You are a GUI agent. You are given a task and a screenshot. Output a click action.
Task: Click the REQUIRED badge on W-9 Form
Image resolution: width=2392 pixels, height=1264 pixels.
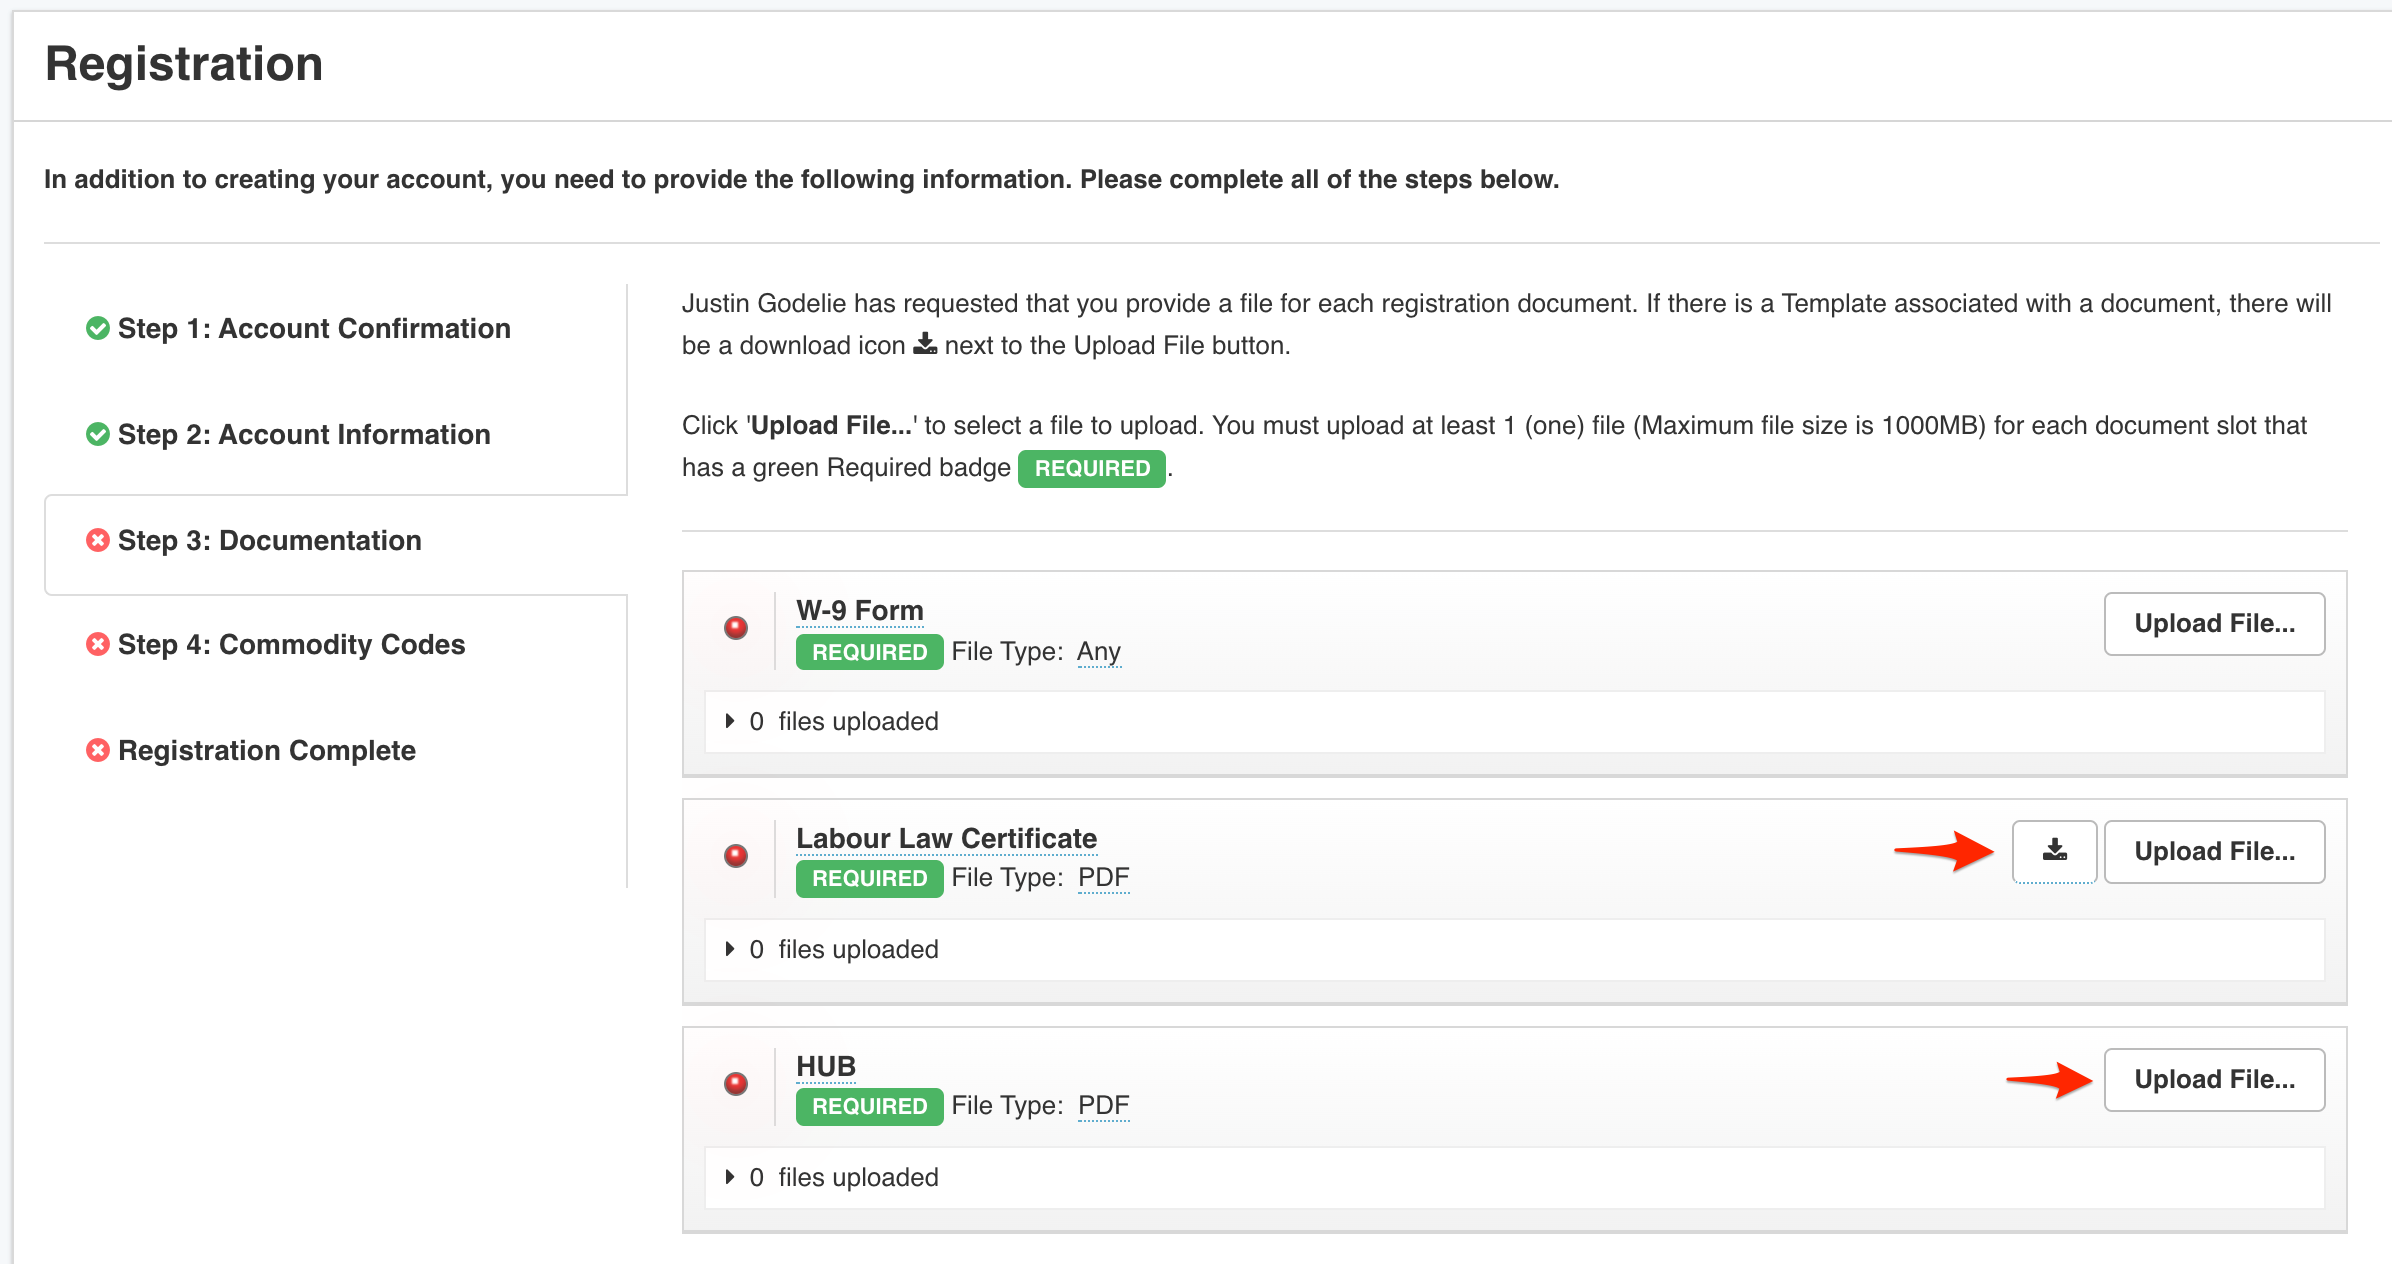[869, 652]
